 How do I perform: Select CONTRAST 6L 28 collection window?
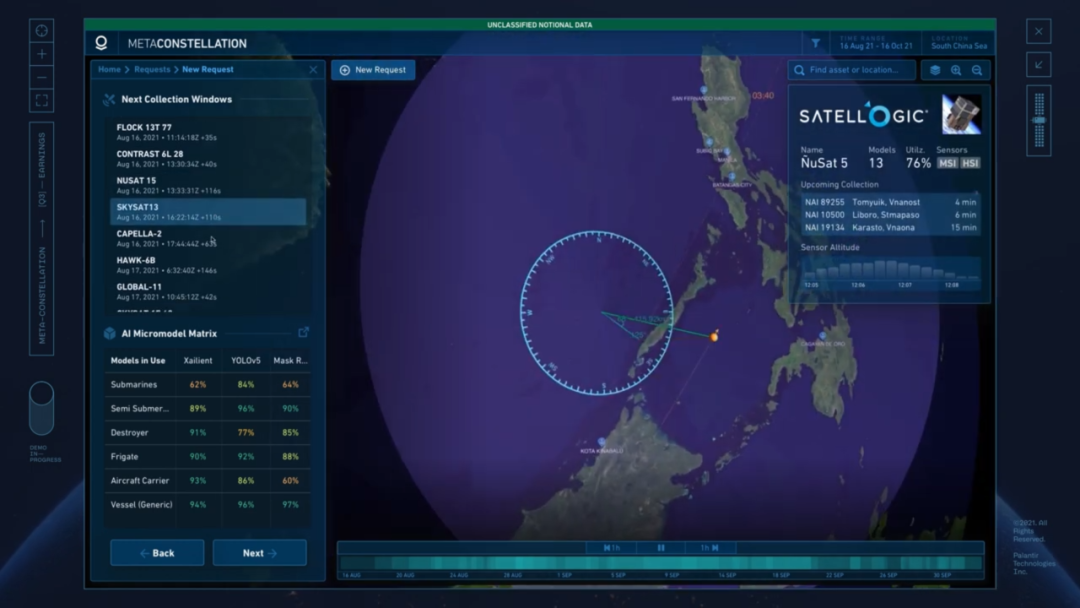pyautogui.click(x=208, y=158)
